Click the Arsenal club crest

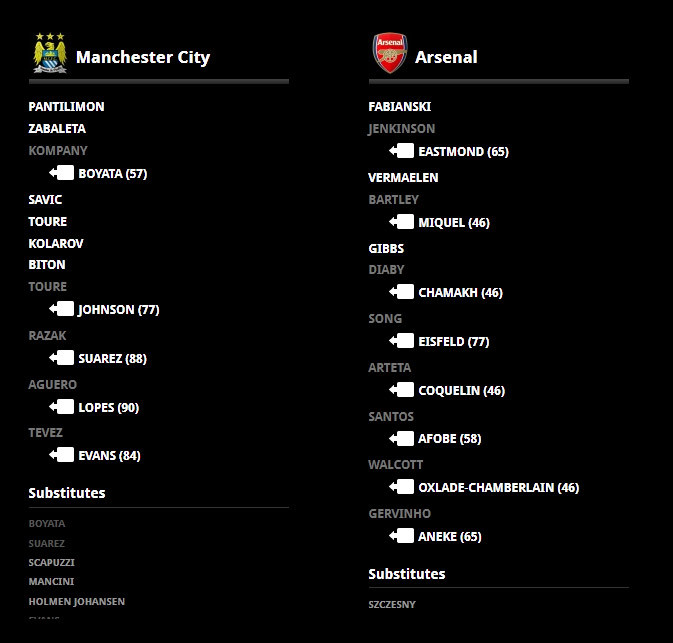pos(389,53)
